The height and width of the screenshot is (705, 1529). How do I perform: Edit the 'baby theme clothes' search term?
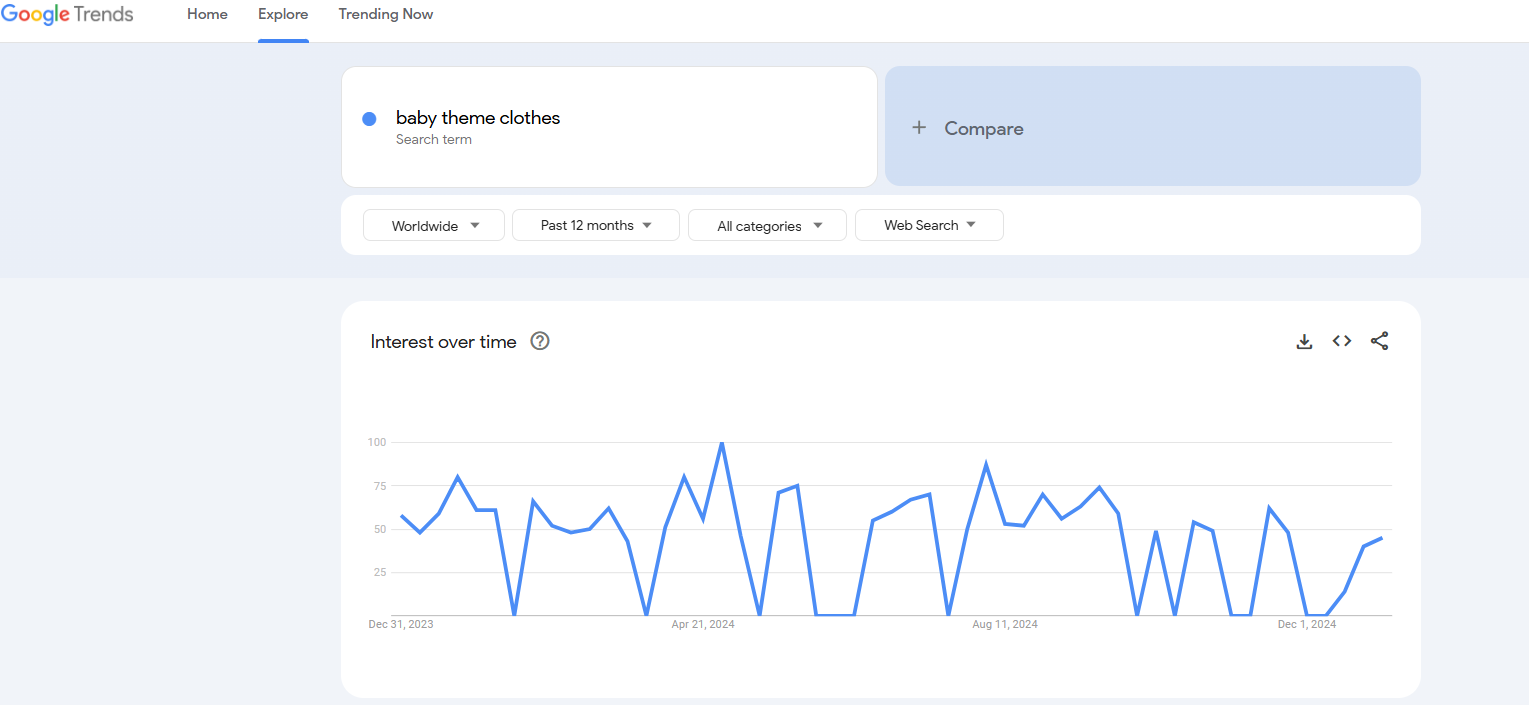(478, 118)
